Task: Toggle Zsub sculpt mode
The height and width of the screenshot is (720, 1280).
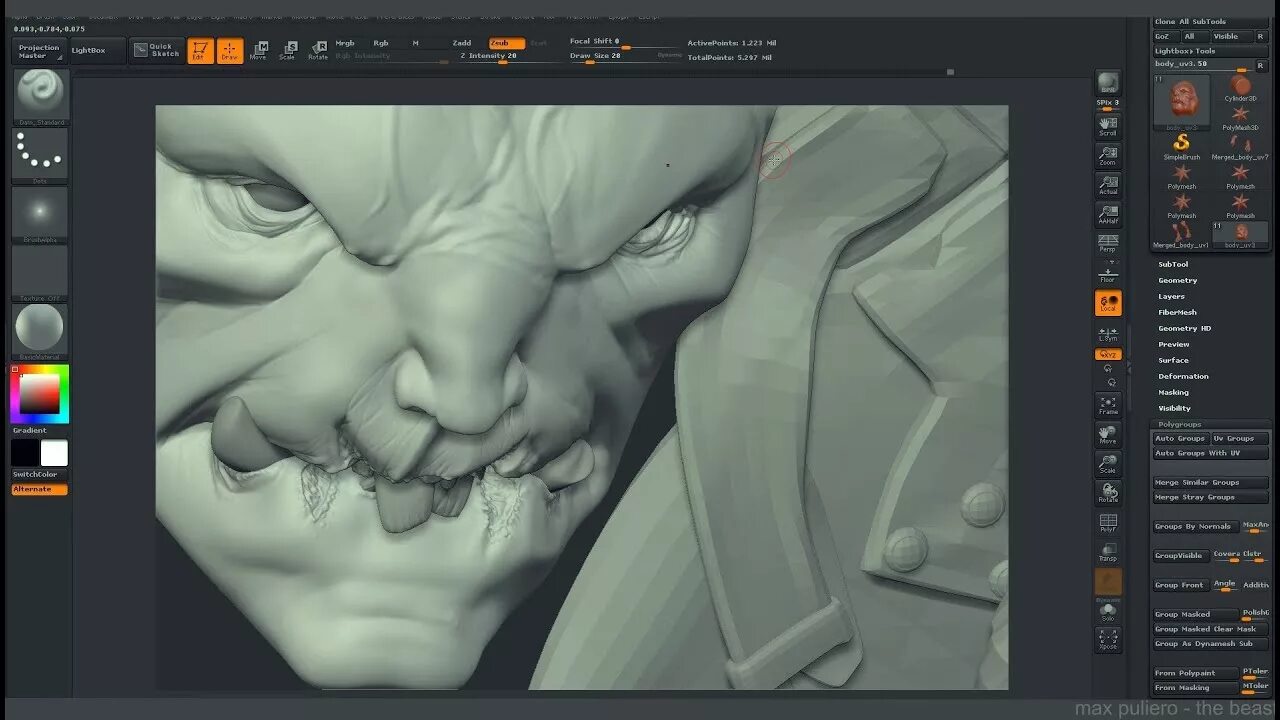Action: pos(507,43)
